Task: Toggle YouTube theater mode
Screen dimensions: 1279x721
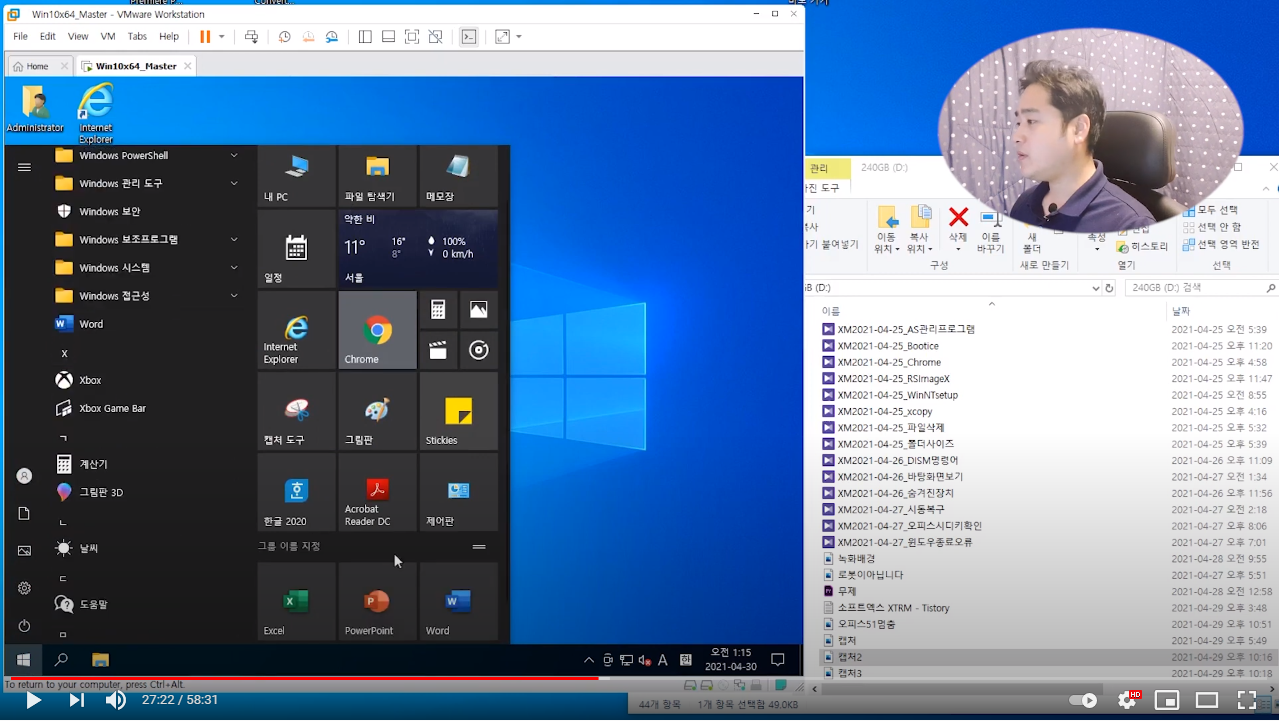Action: click(1207, 700)
